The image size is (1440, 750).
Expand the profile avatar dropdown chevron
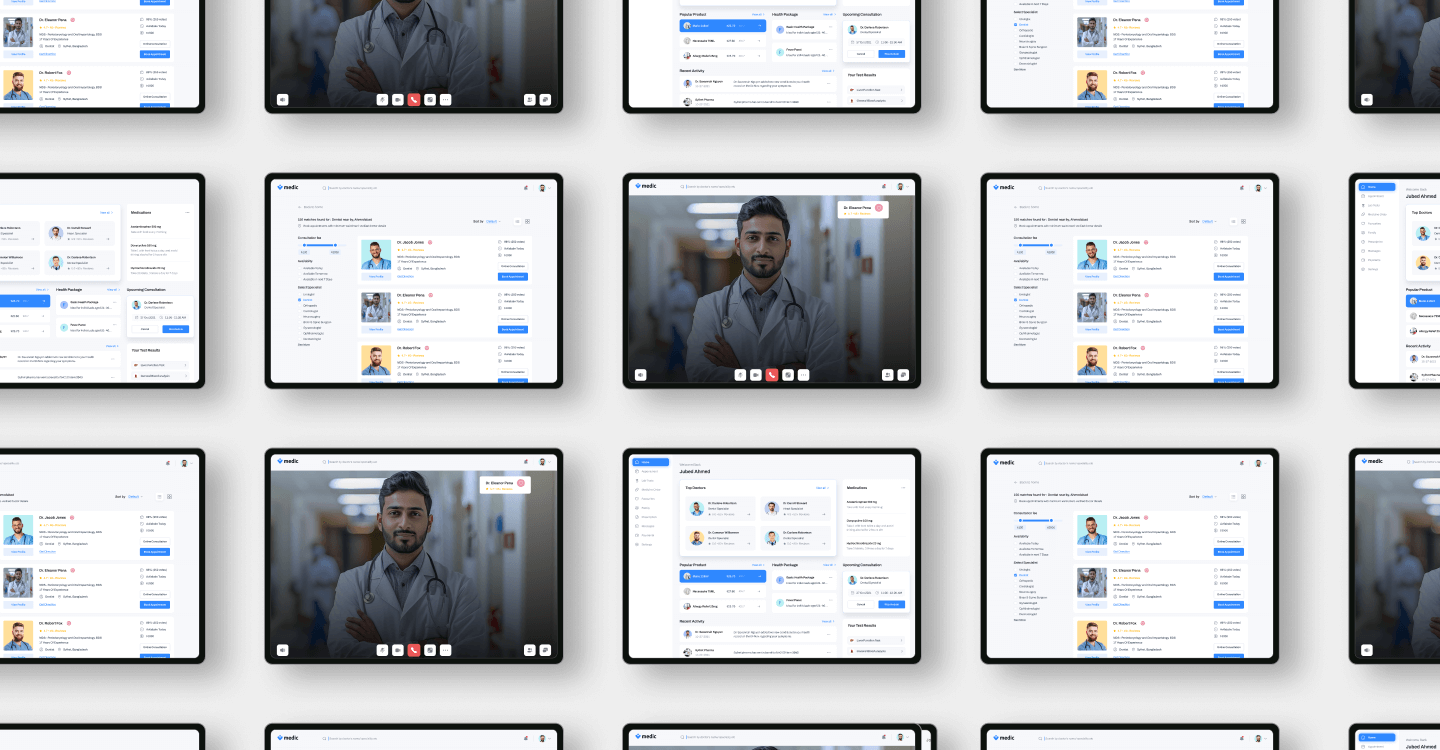[550, 187]
